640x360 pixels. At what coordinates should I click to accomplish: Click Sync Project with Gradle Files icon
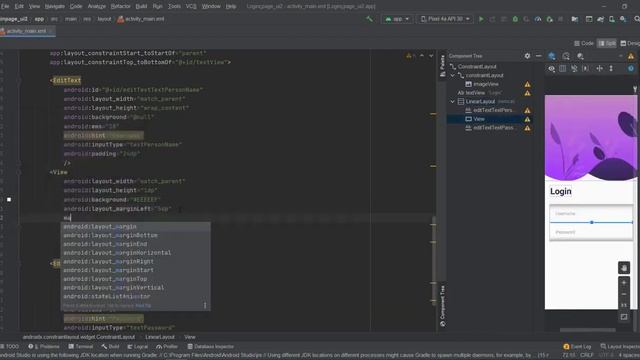(x=600, y=19)
